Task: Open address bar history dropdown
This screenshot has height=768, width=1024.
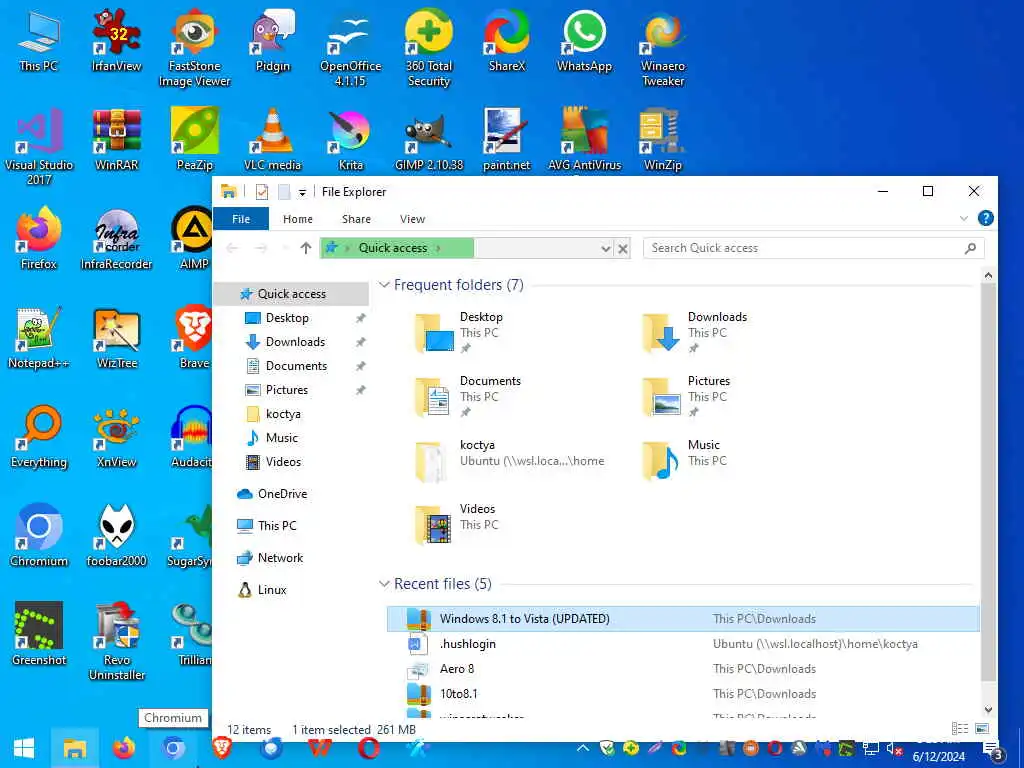Action: pos(605,248)
